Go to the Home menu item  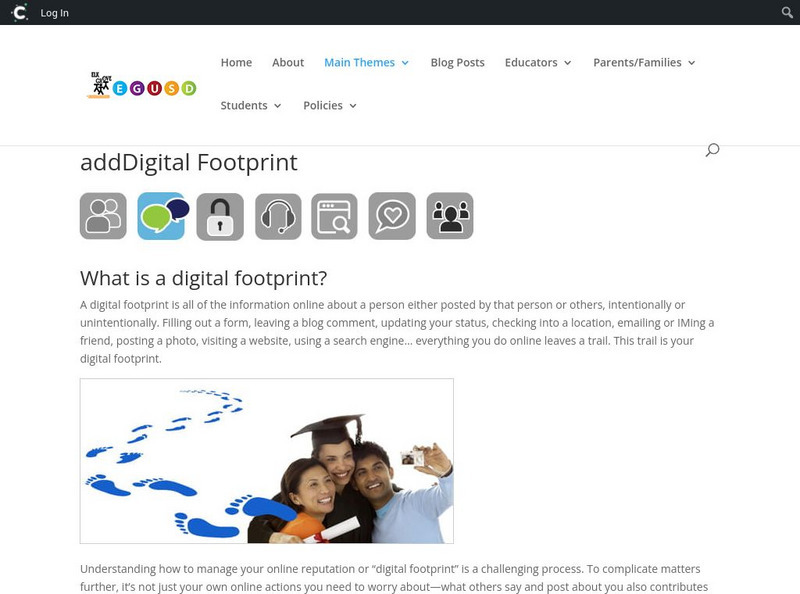(x=236, y=62)
